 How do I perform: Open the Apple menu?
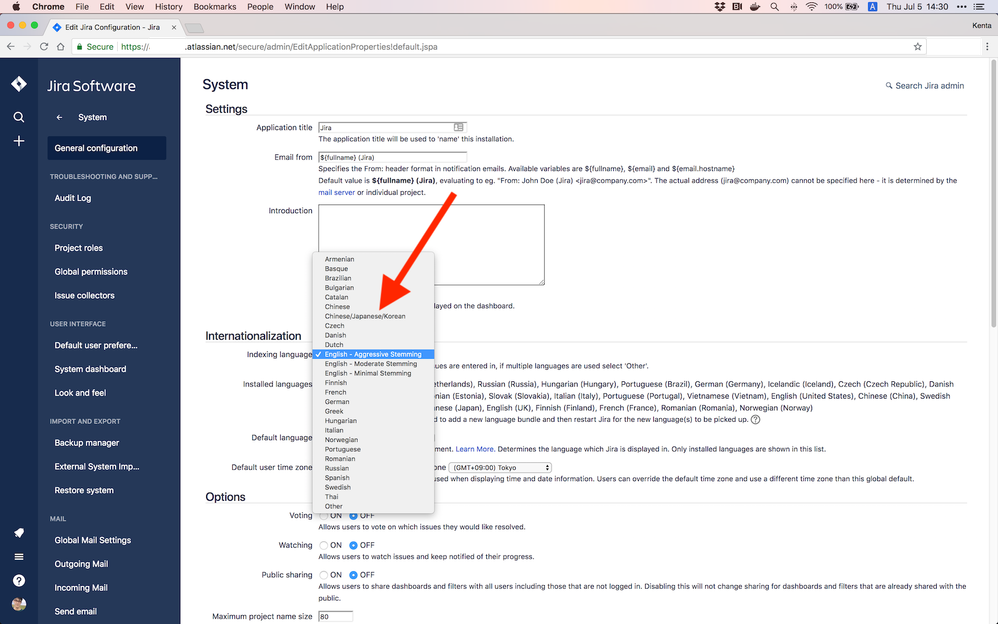[16, 6]
